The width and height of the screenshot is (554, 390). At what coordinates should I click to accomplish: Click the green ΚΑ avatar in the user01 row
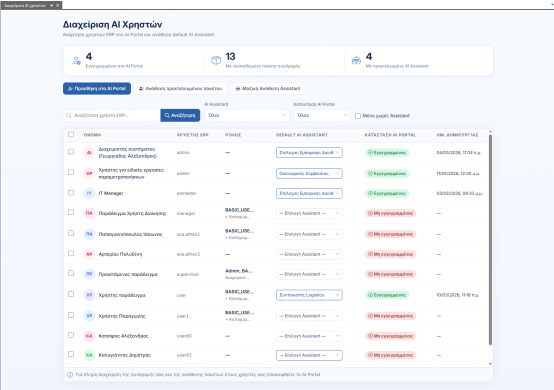point(89,355)
